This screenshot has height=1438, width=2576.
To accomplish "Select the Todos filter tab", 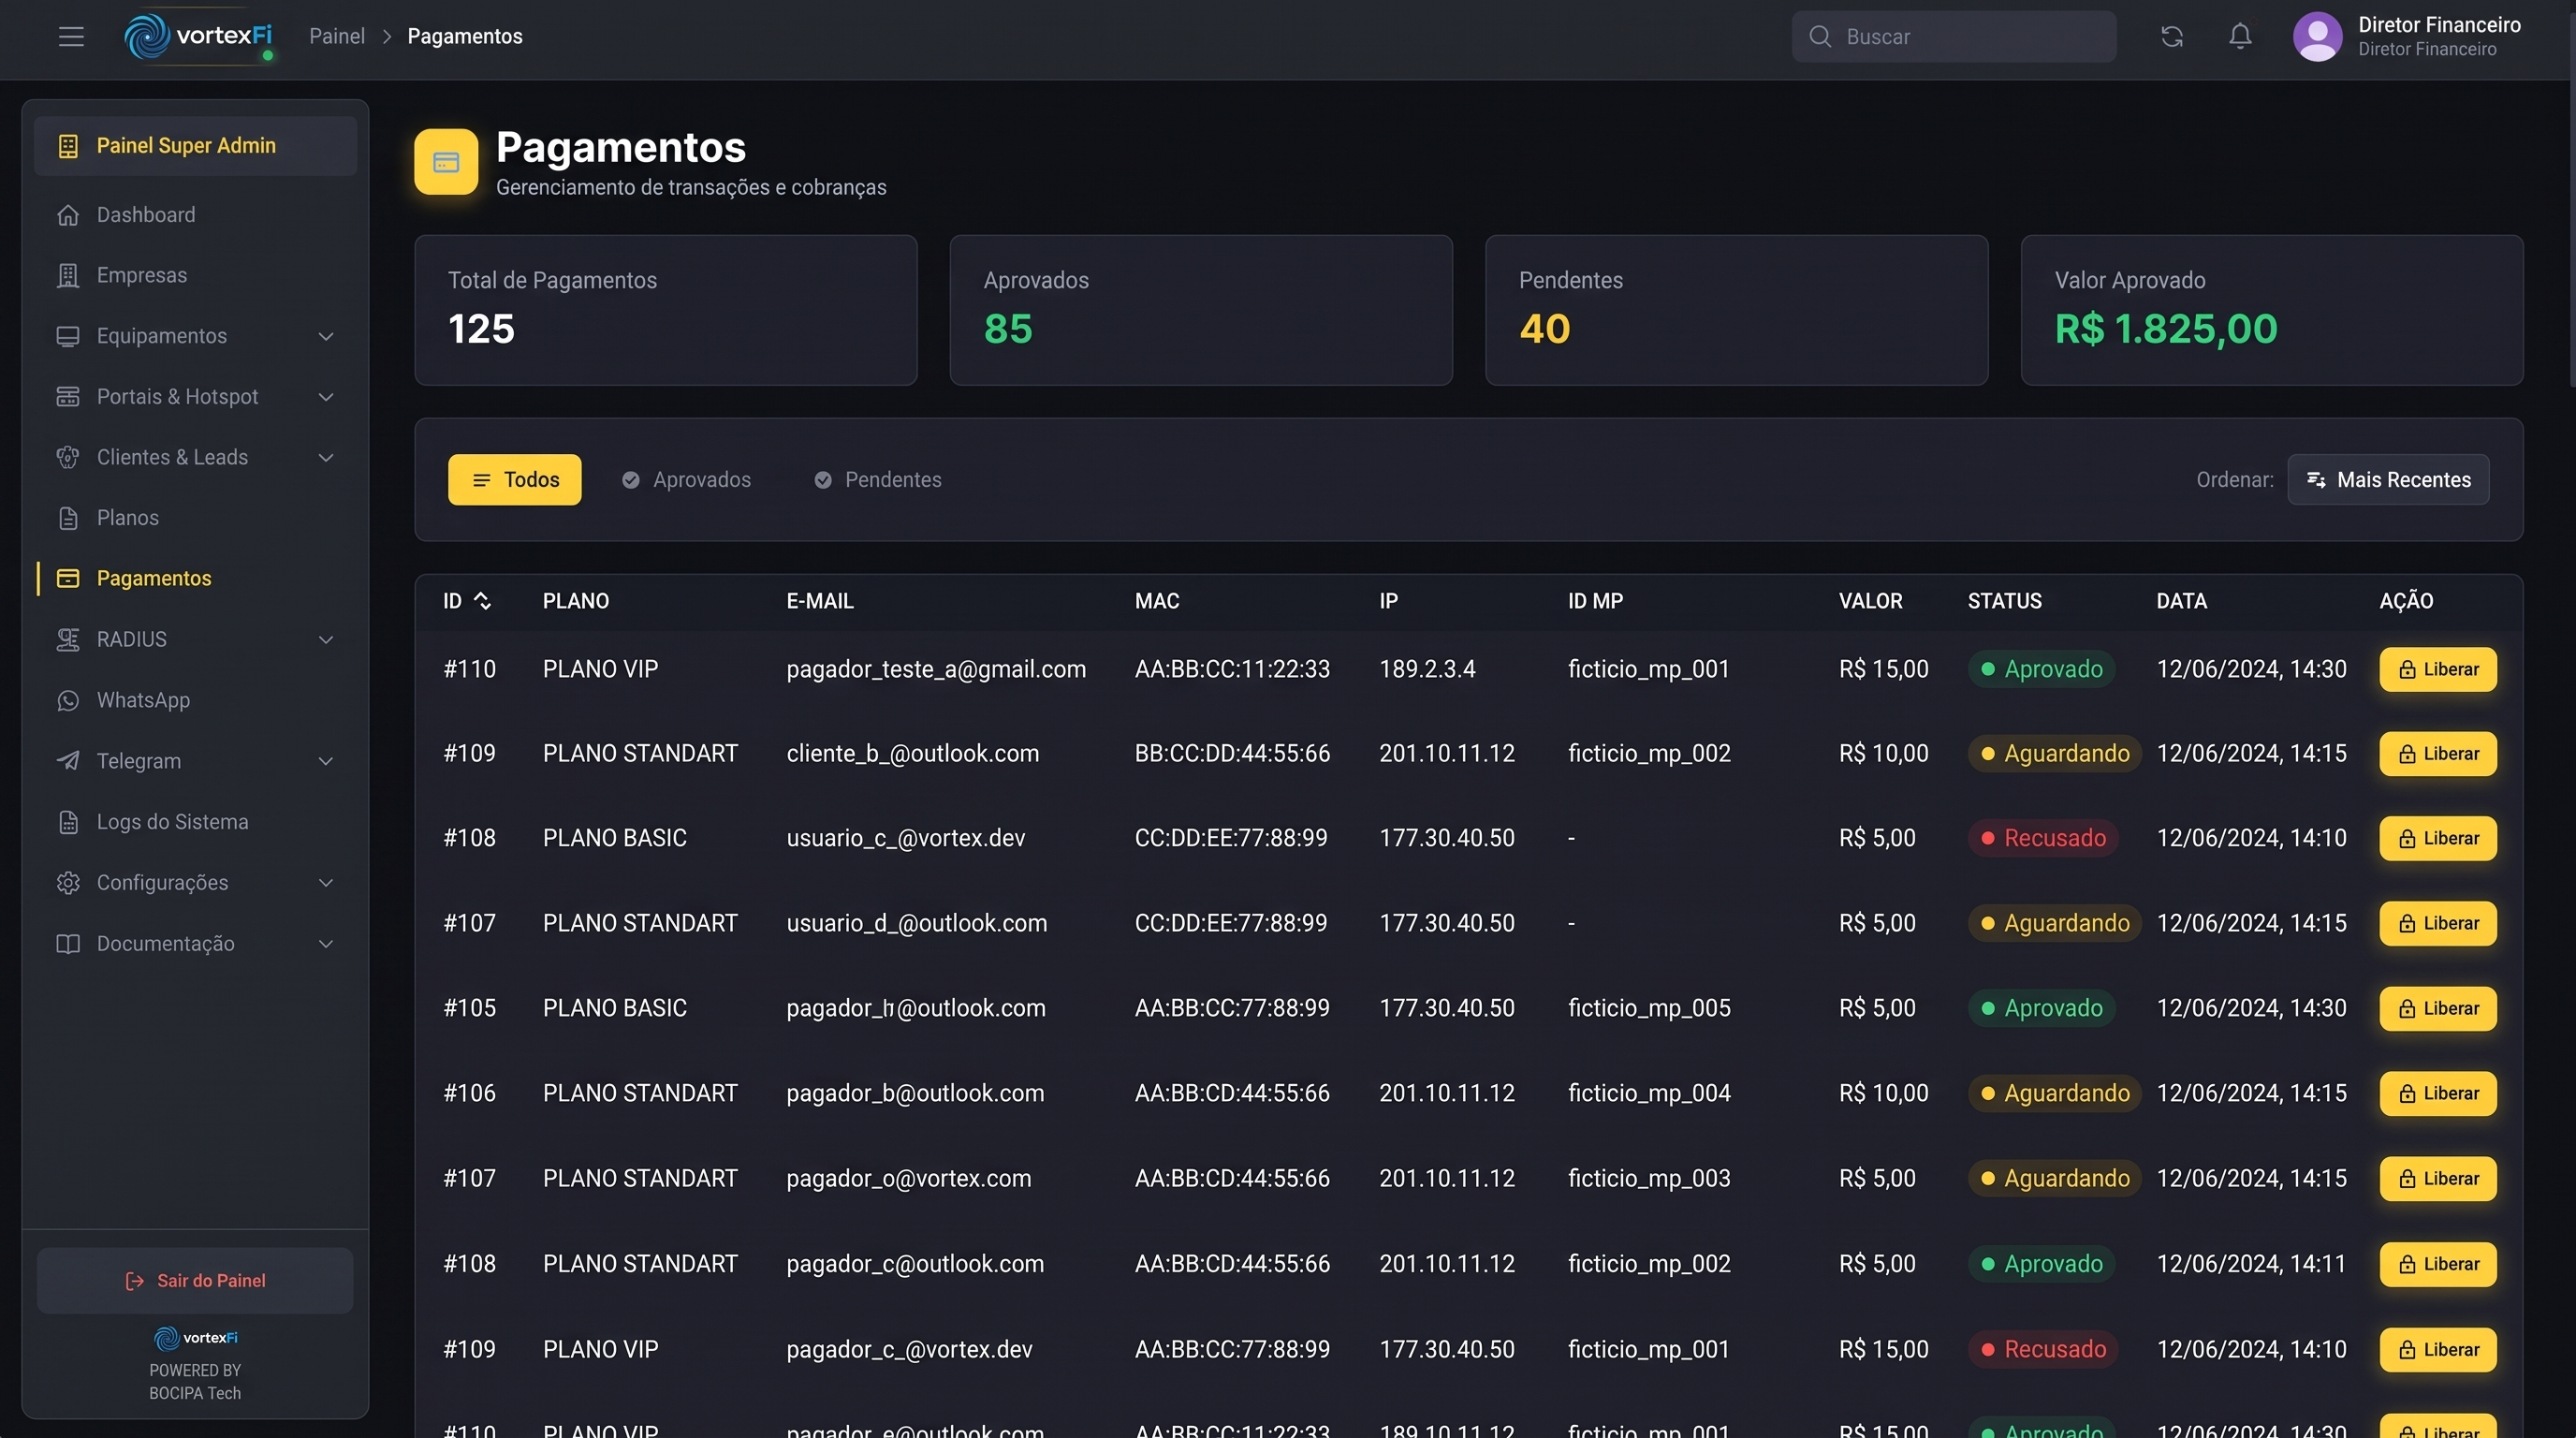I will (514, 480).
